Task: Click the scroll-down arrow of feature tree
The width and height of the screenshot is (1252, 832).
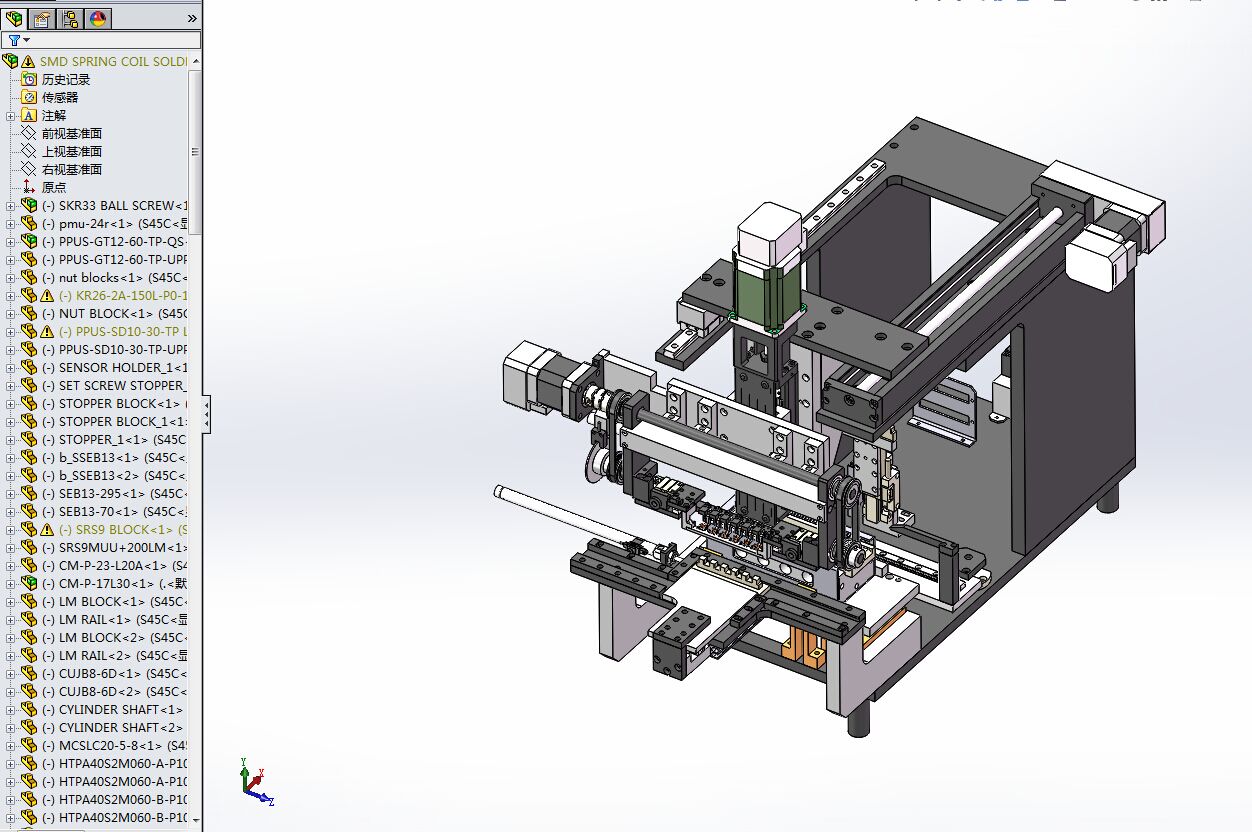Action: click(195, 820)
